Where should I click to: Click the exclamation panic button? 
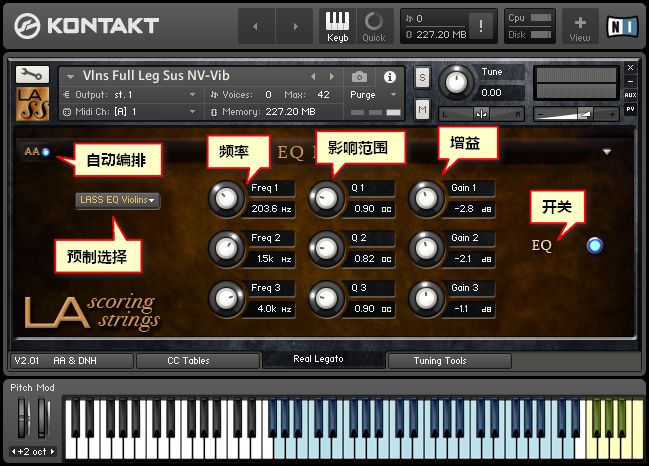[481, 26]
